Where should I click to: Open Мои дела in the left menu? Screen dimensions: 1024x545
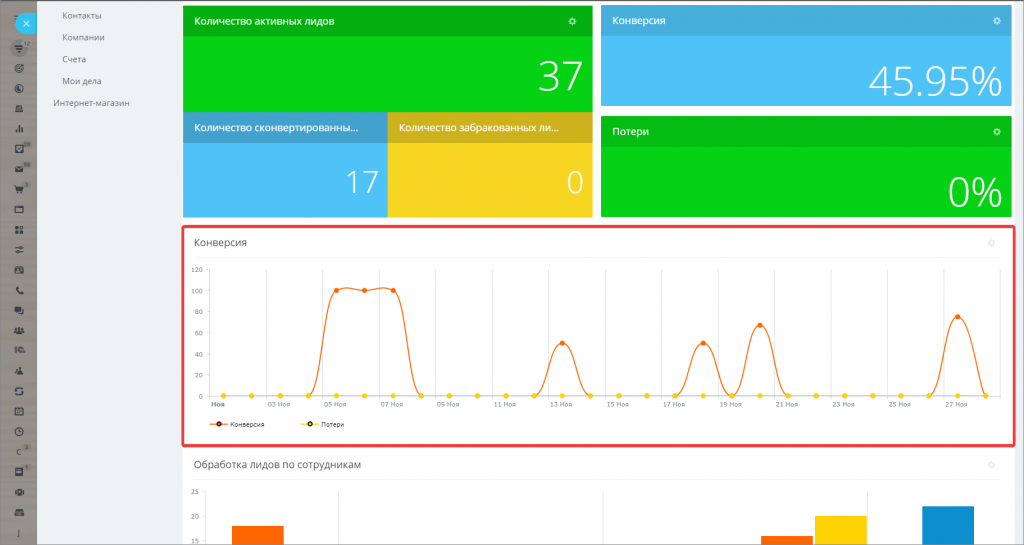click(82, 81)
